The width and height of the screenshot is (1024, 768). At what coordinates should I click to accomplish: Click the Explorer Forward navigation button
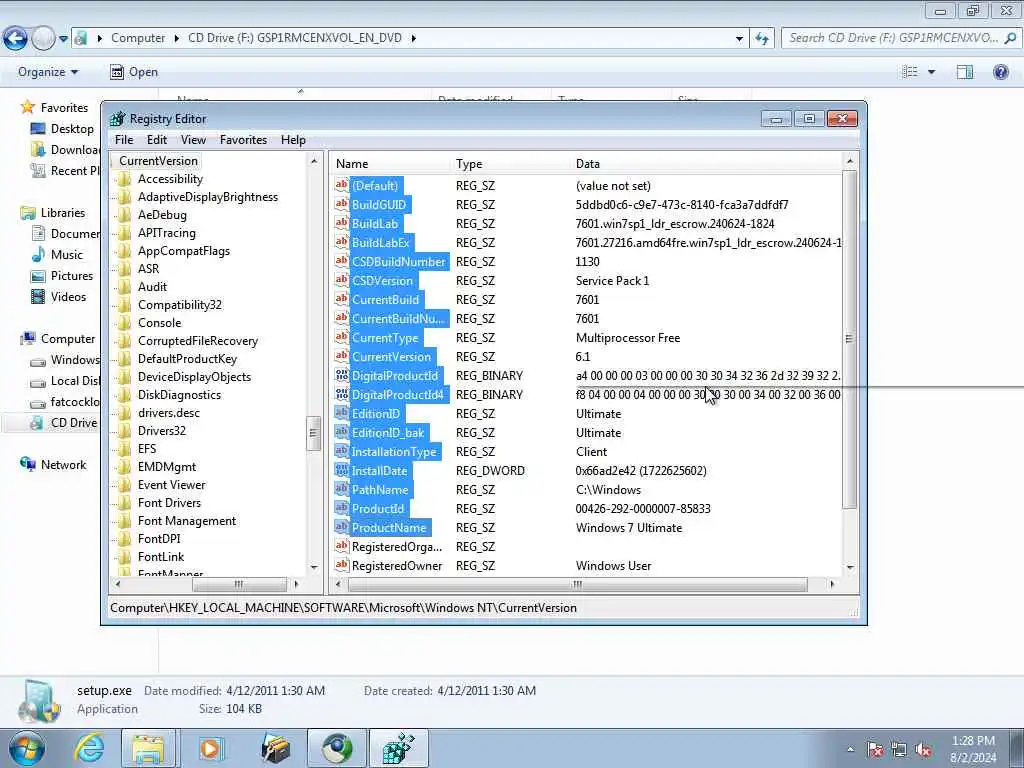pos(43,39)
